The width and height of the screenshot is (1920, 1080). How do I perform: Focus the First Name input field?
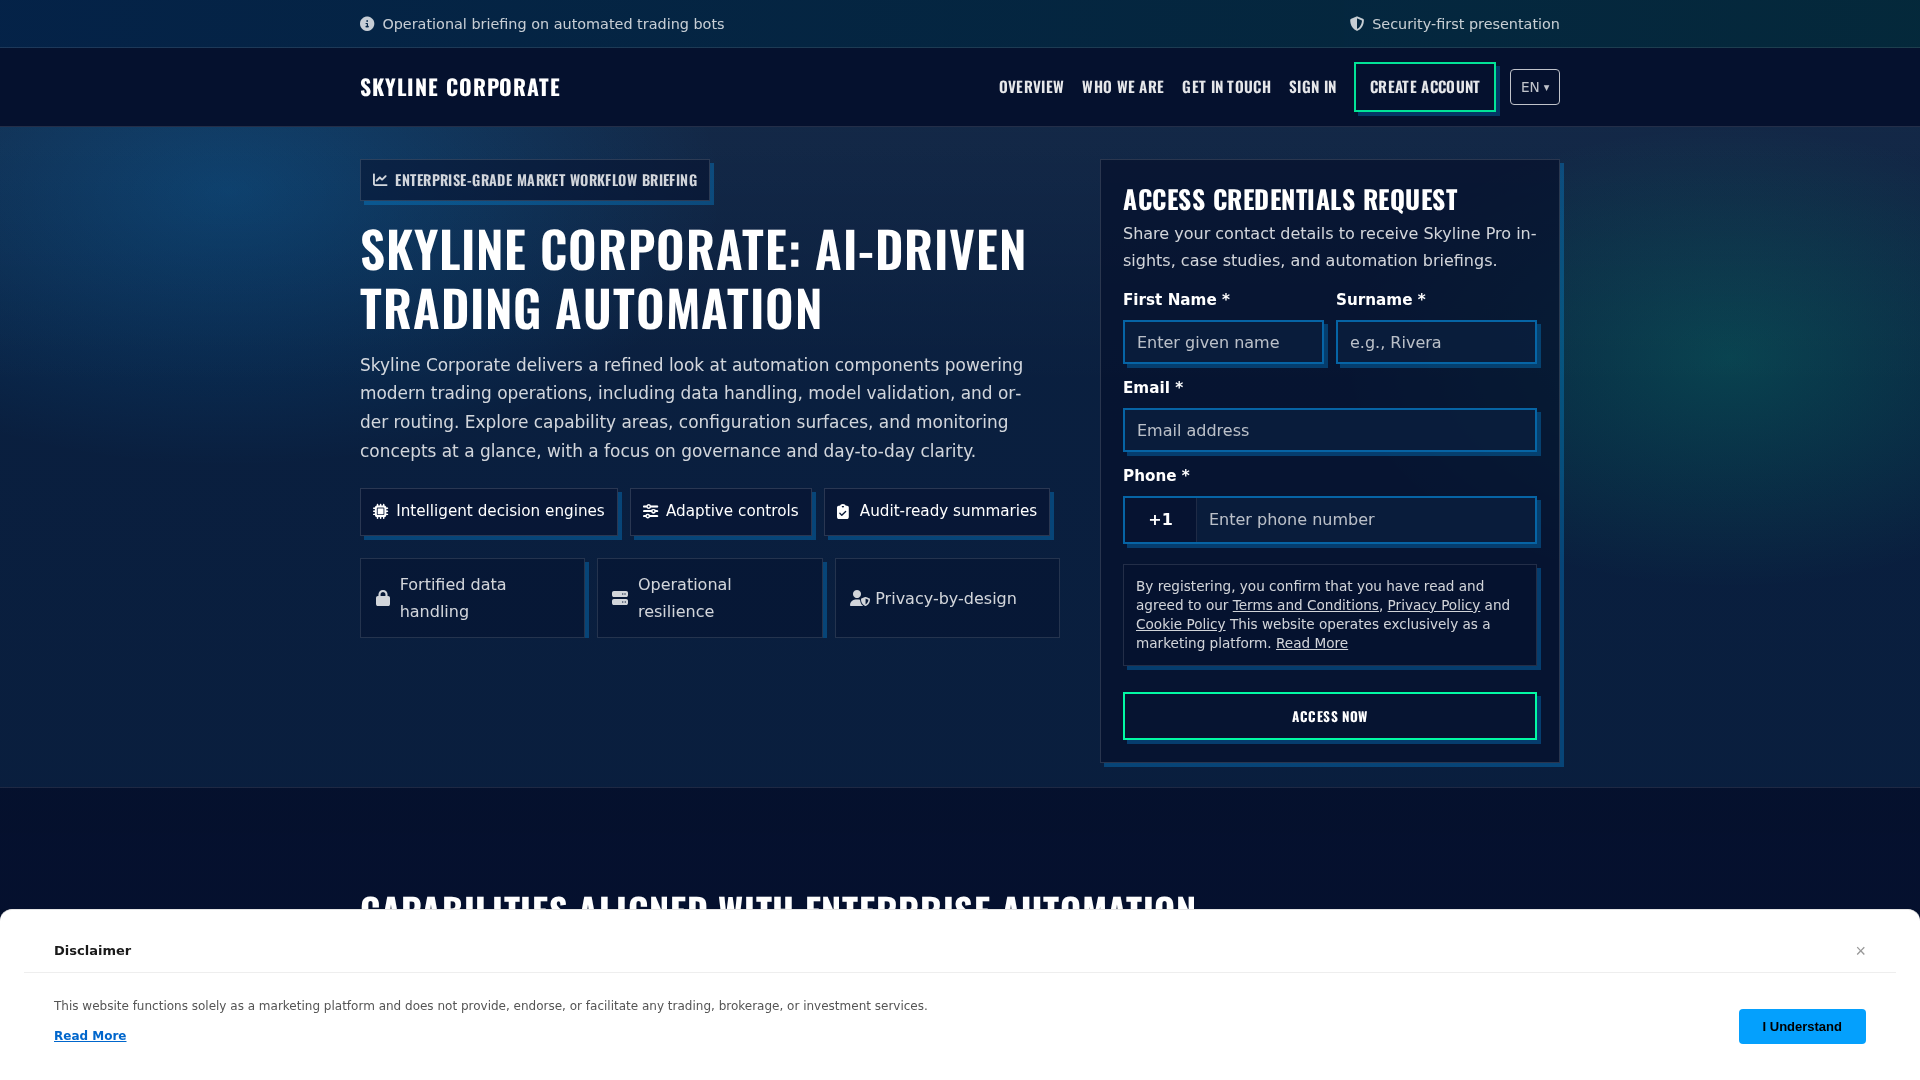pos(1223,342)
